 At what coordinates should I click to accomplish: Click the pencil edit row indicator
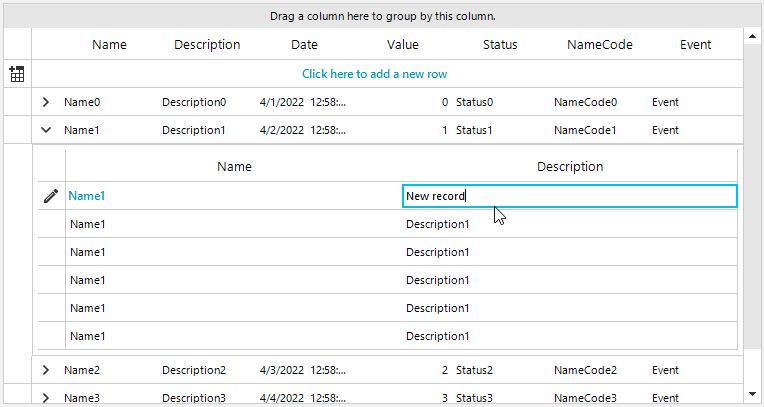click(51, 196)
